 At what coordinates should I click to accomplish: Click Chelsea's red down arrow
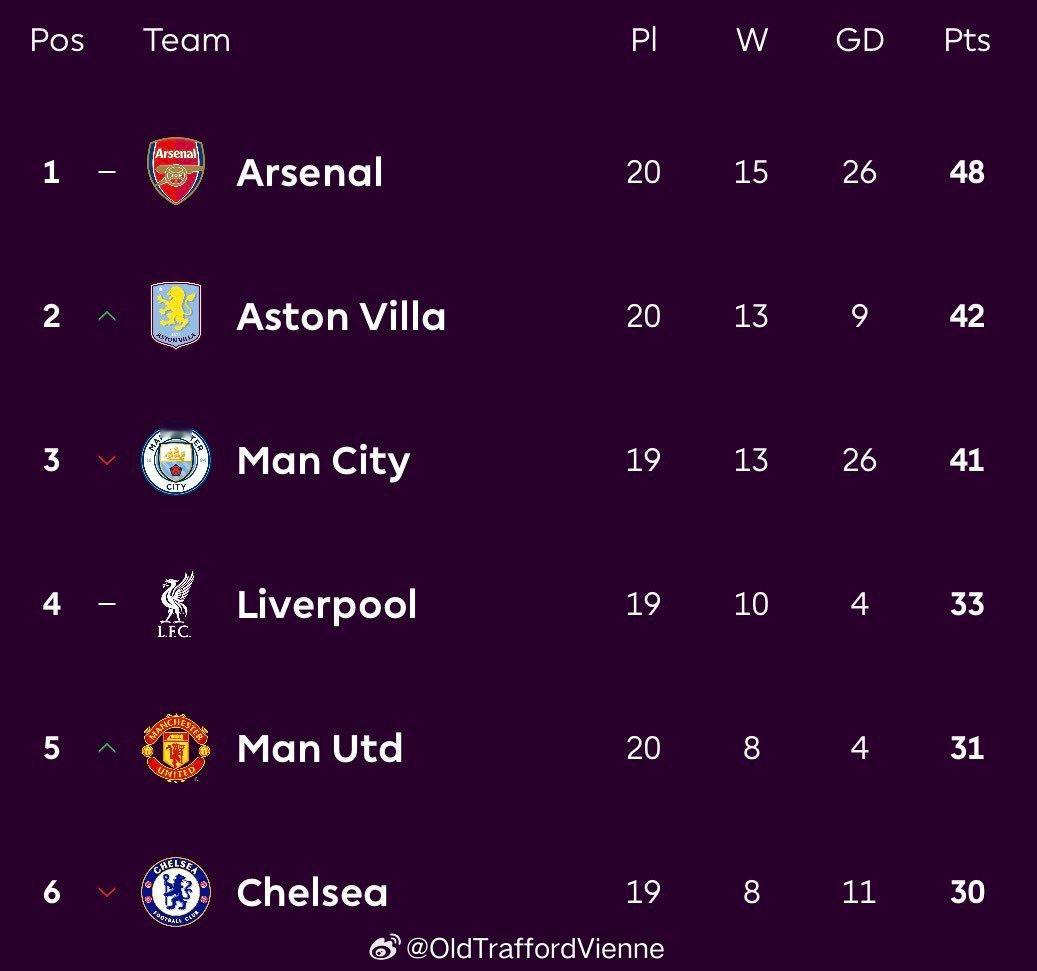click(x=108, y=892)
